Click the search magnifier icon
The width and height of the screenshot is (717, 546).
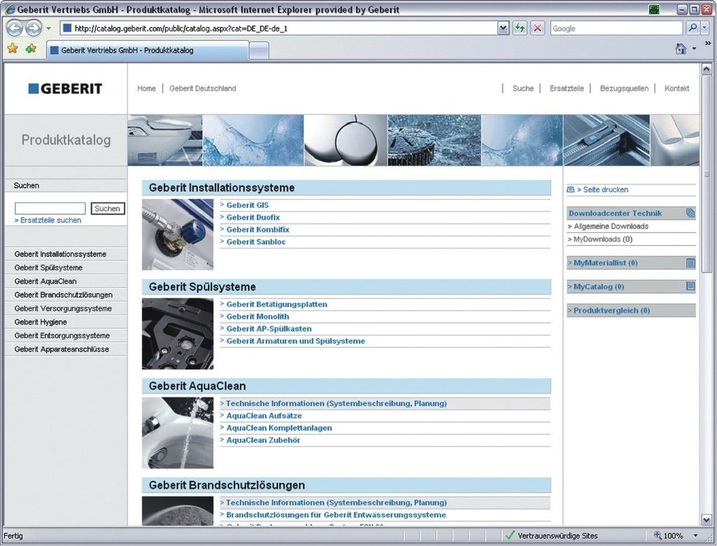[x=692, y=28]
